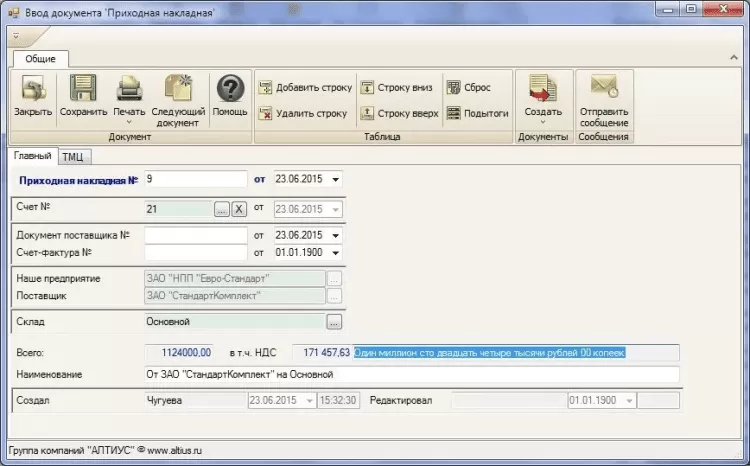Image resolution: width=750 pixels, height=466 pixels.
Task: Click Приходная накладная № input field
Action: pos(196,179)
